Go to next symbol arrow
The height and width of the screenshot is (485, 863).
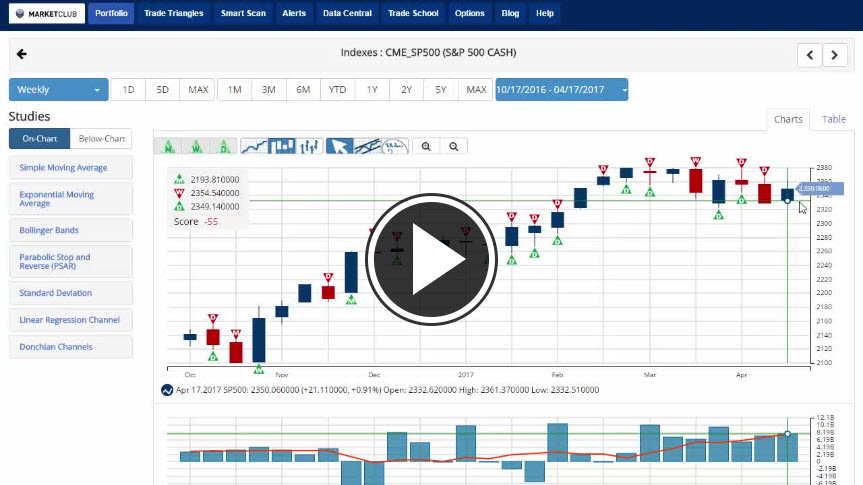pos(835,55)
